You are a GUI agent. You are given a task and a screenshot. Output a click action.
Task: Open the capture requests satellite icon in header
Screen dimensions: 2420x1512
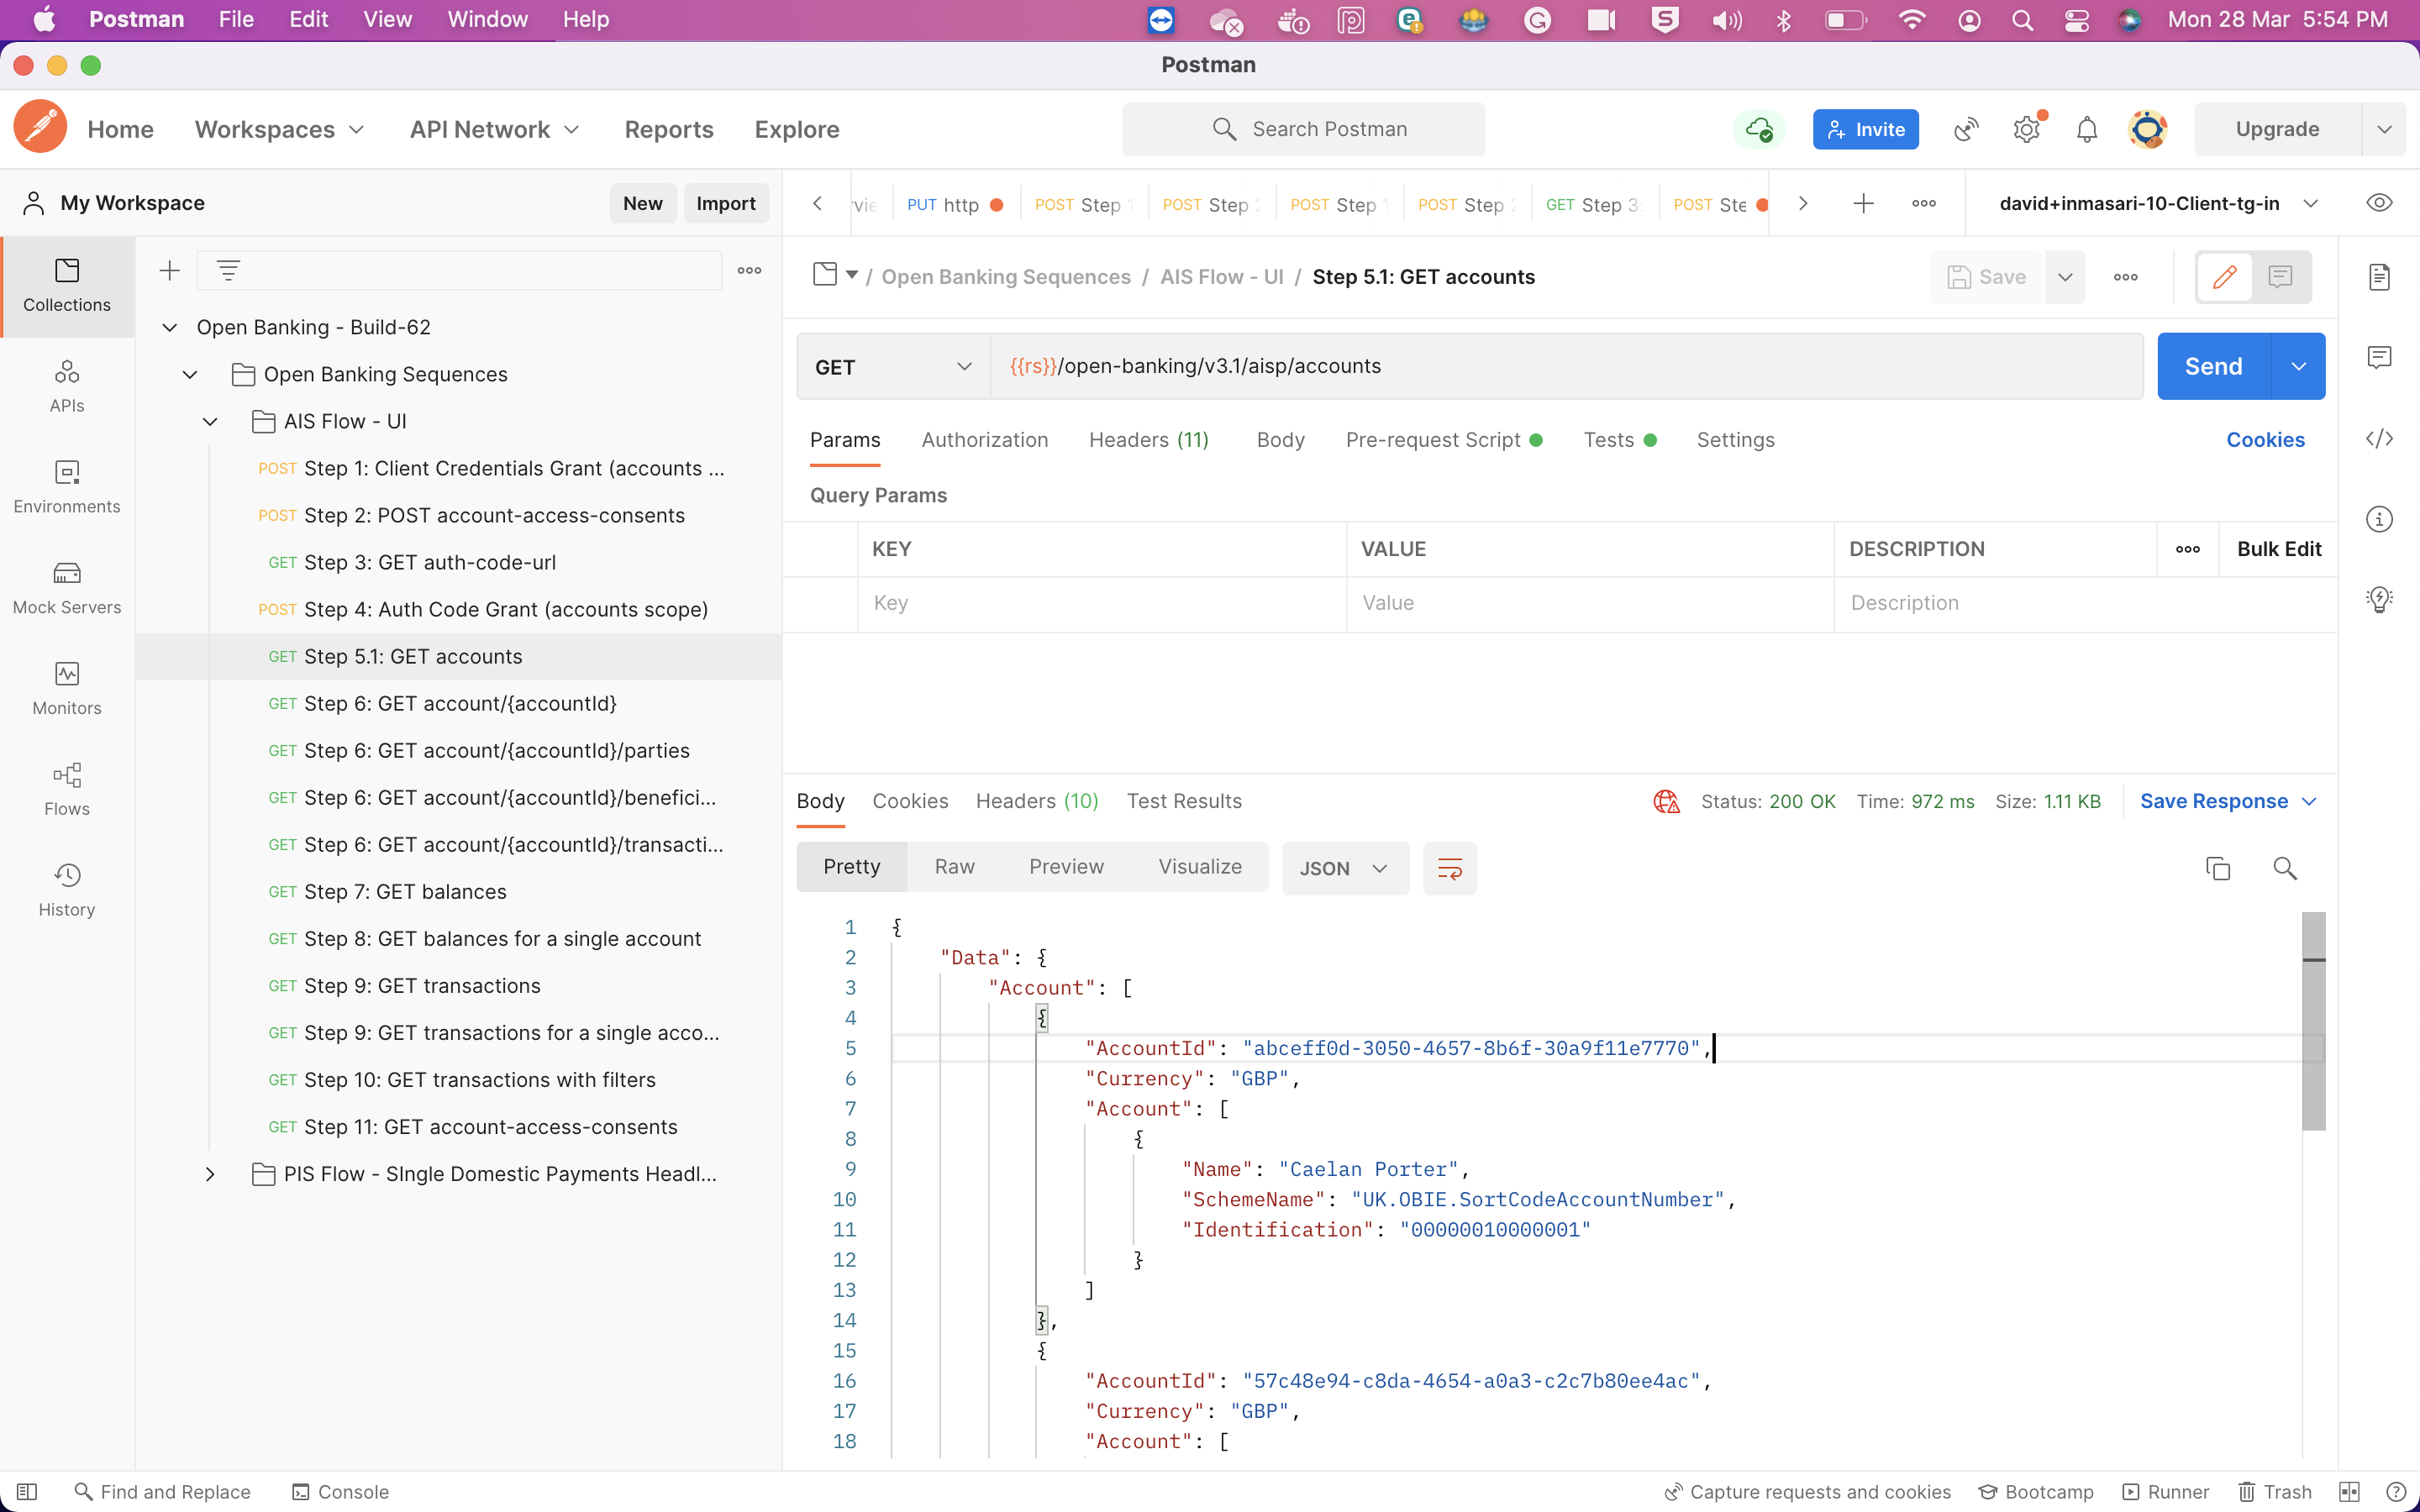pyautogui.click(x=1966, y=129)
